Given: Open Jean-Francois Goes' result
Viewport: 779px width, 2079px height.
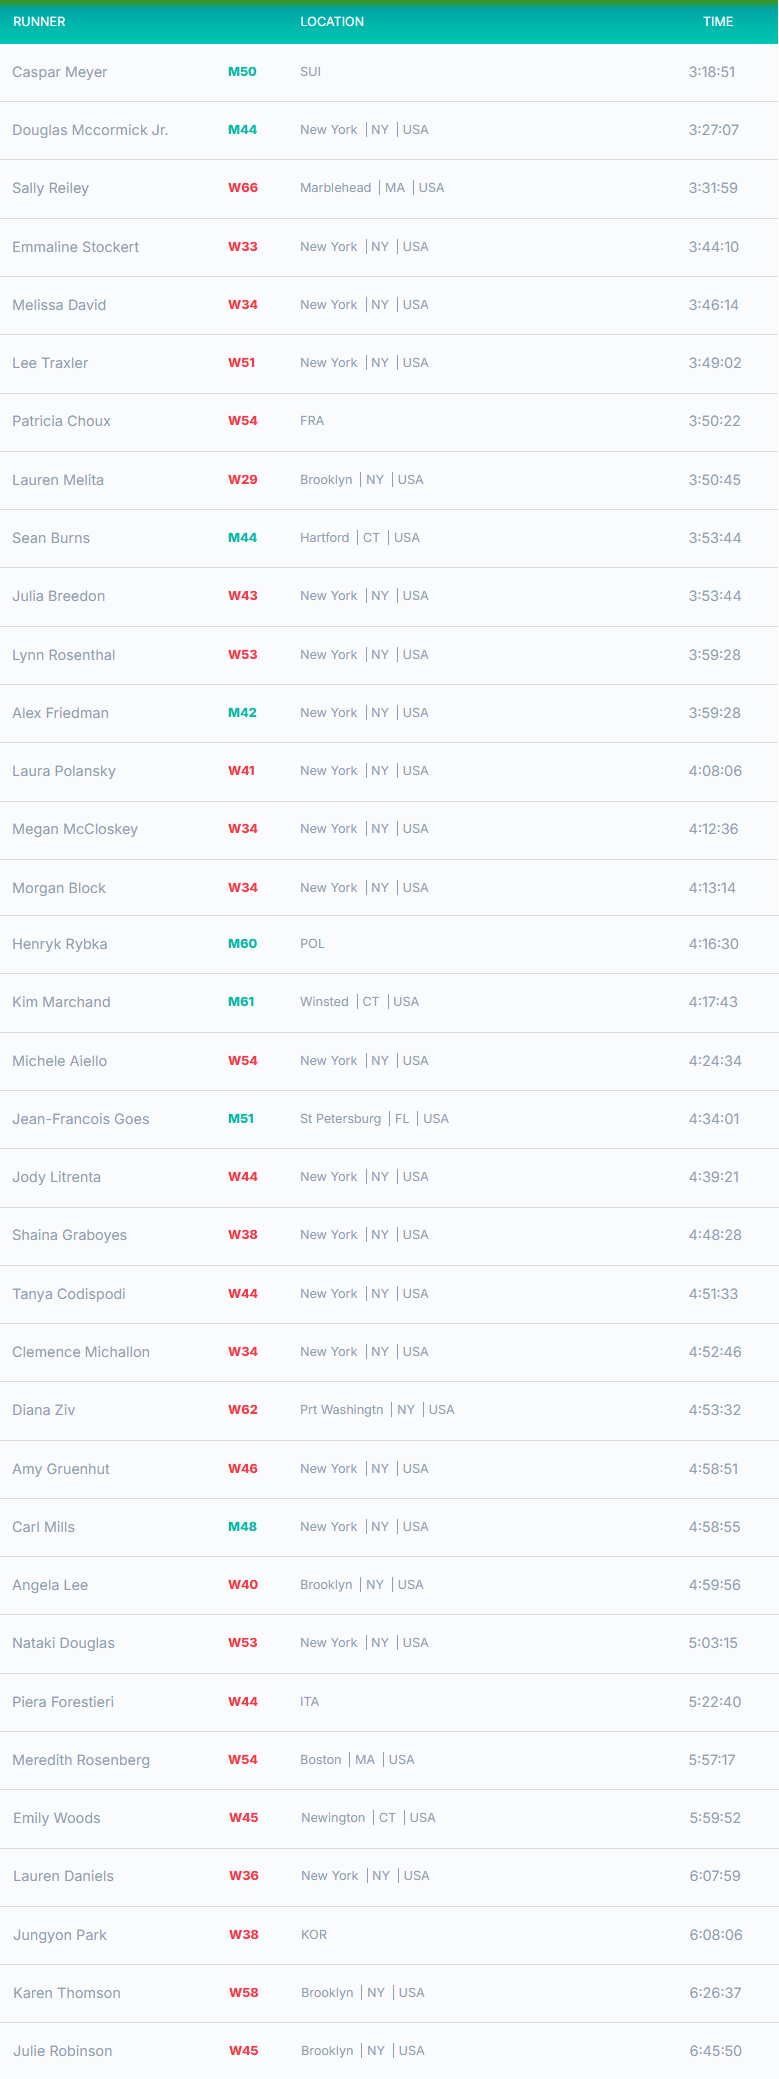Looking at the screenshot, I should pos(389,1119).
